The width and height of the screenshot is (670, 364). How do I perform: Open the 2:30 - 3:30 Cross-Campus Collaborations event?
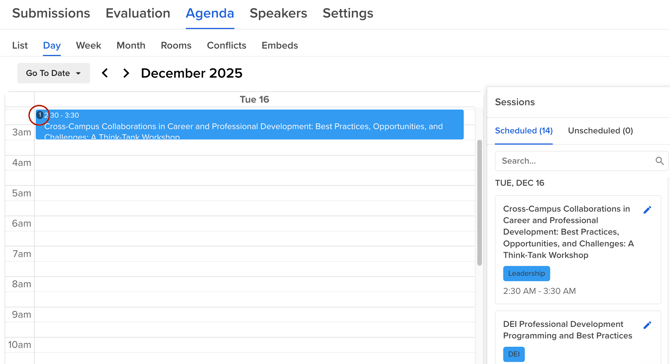(250, 124)
